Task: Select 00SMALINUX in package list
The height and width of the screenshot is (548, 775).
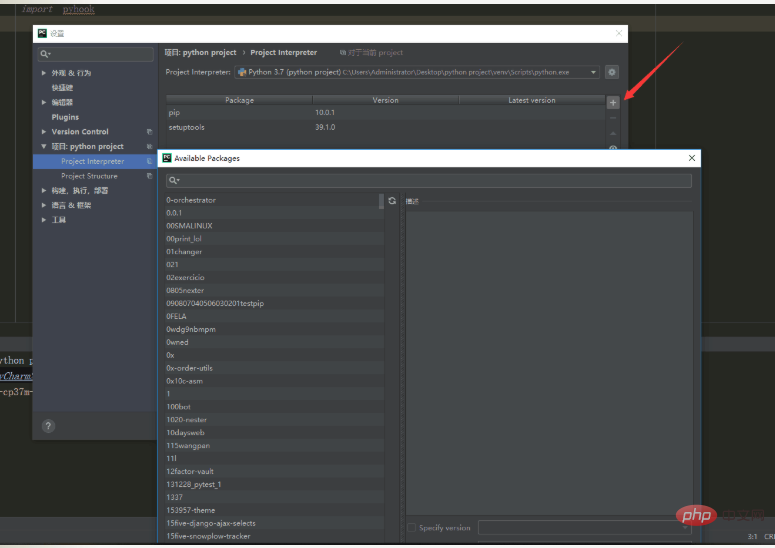Action: (x=274, y=226)
